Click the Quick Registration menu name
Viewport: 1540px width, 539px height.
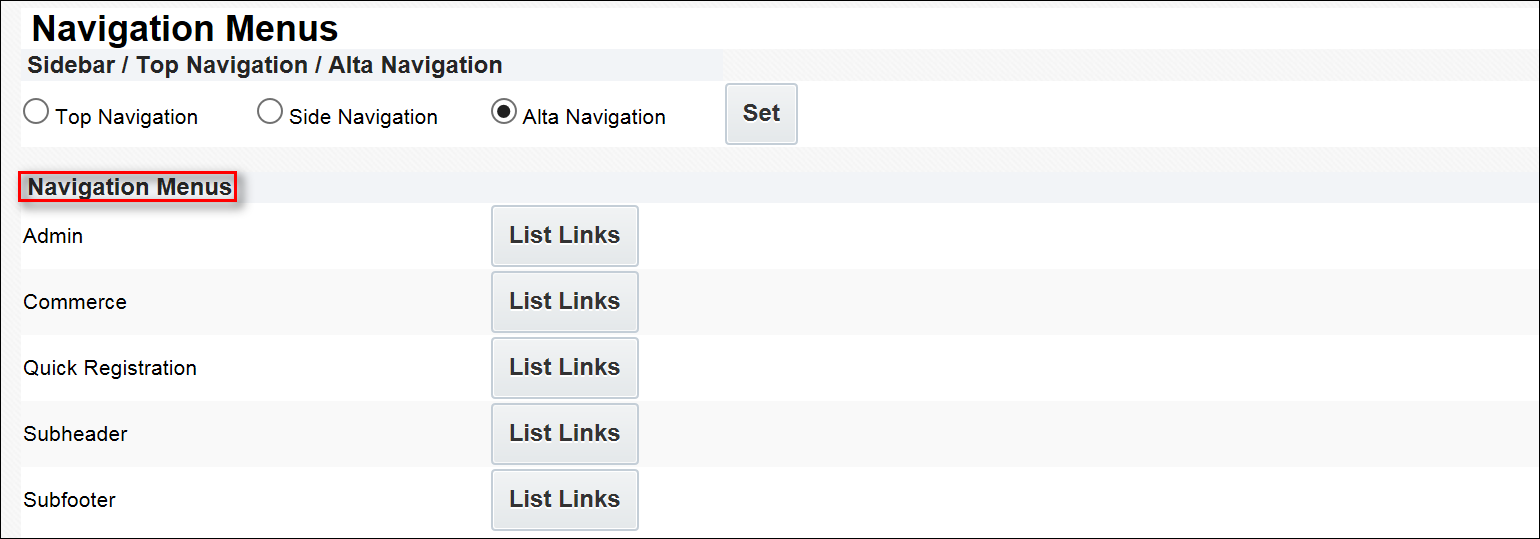click(110, 368)
